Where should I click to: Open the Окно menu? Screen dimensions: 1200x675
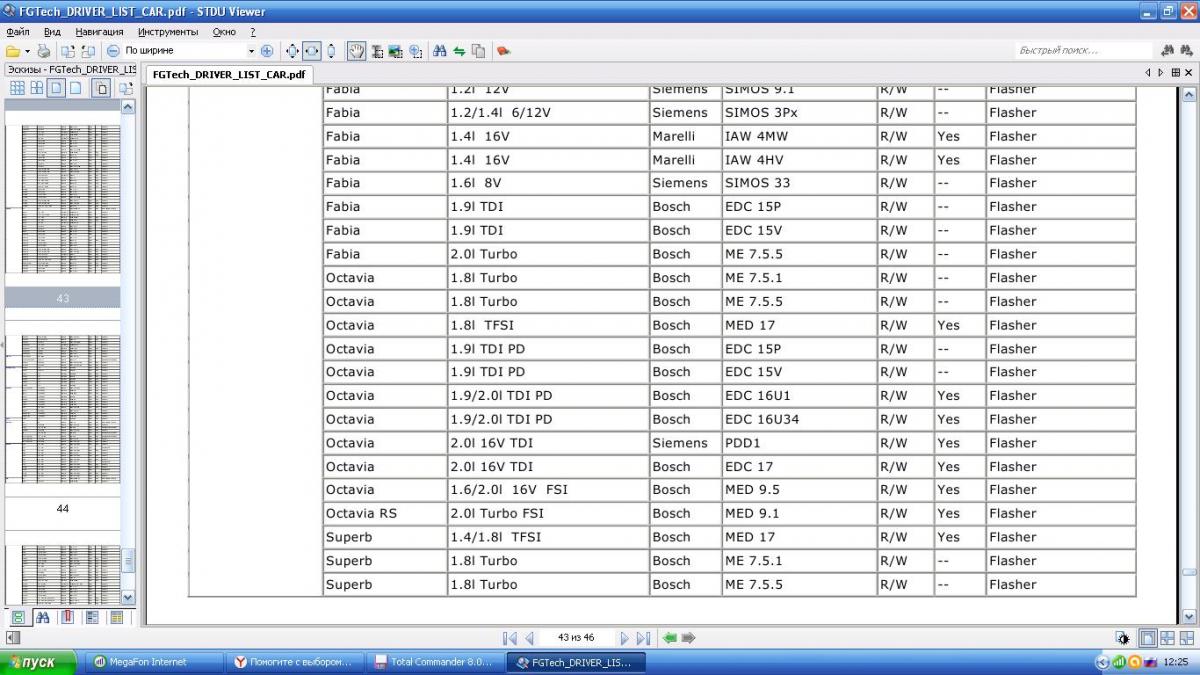coord(224,31)
